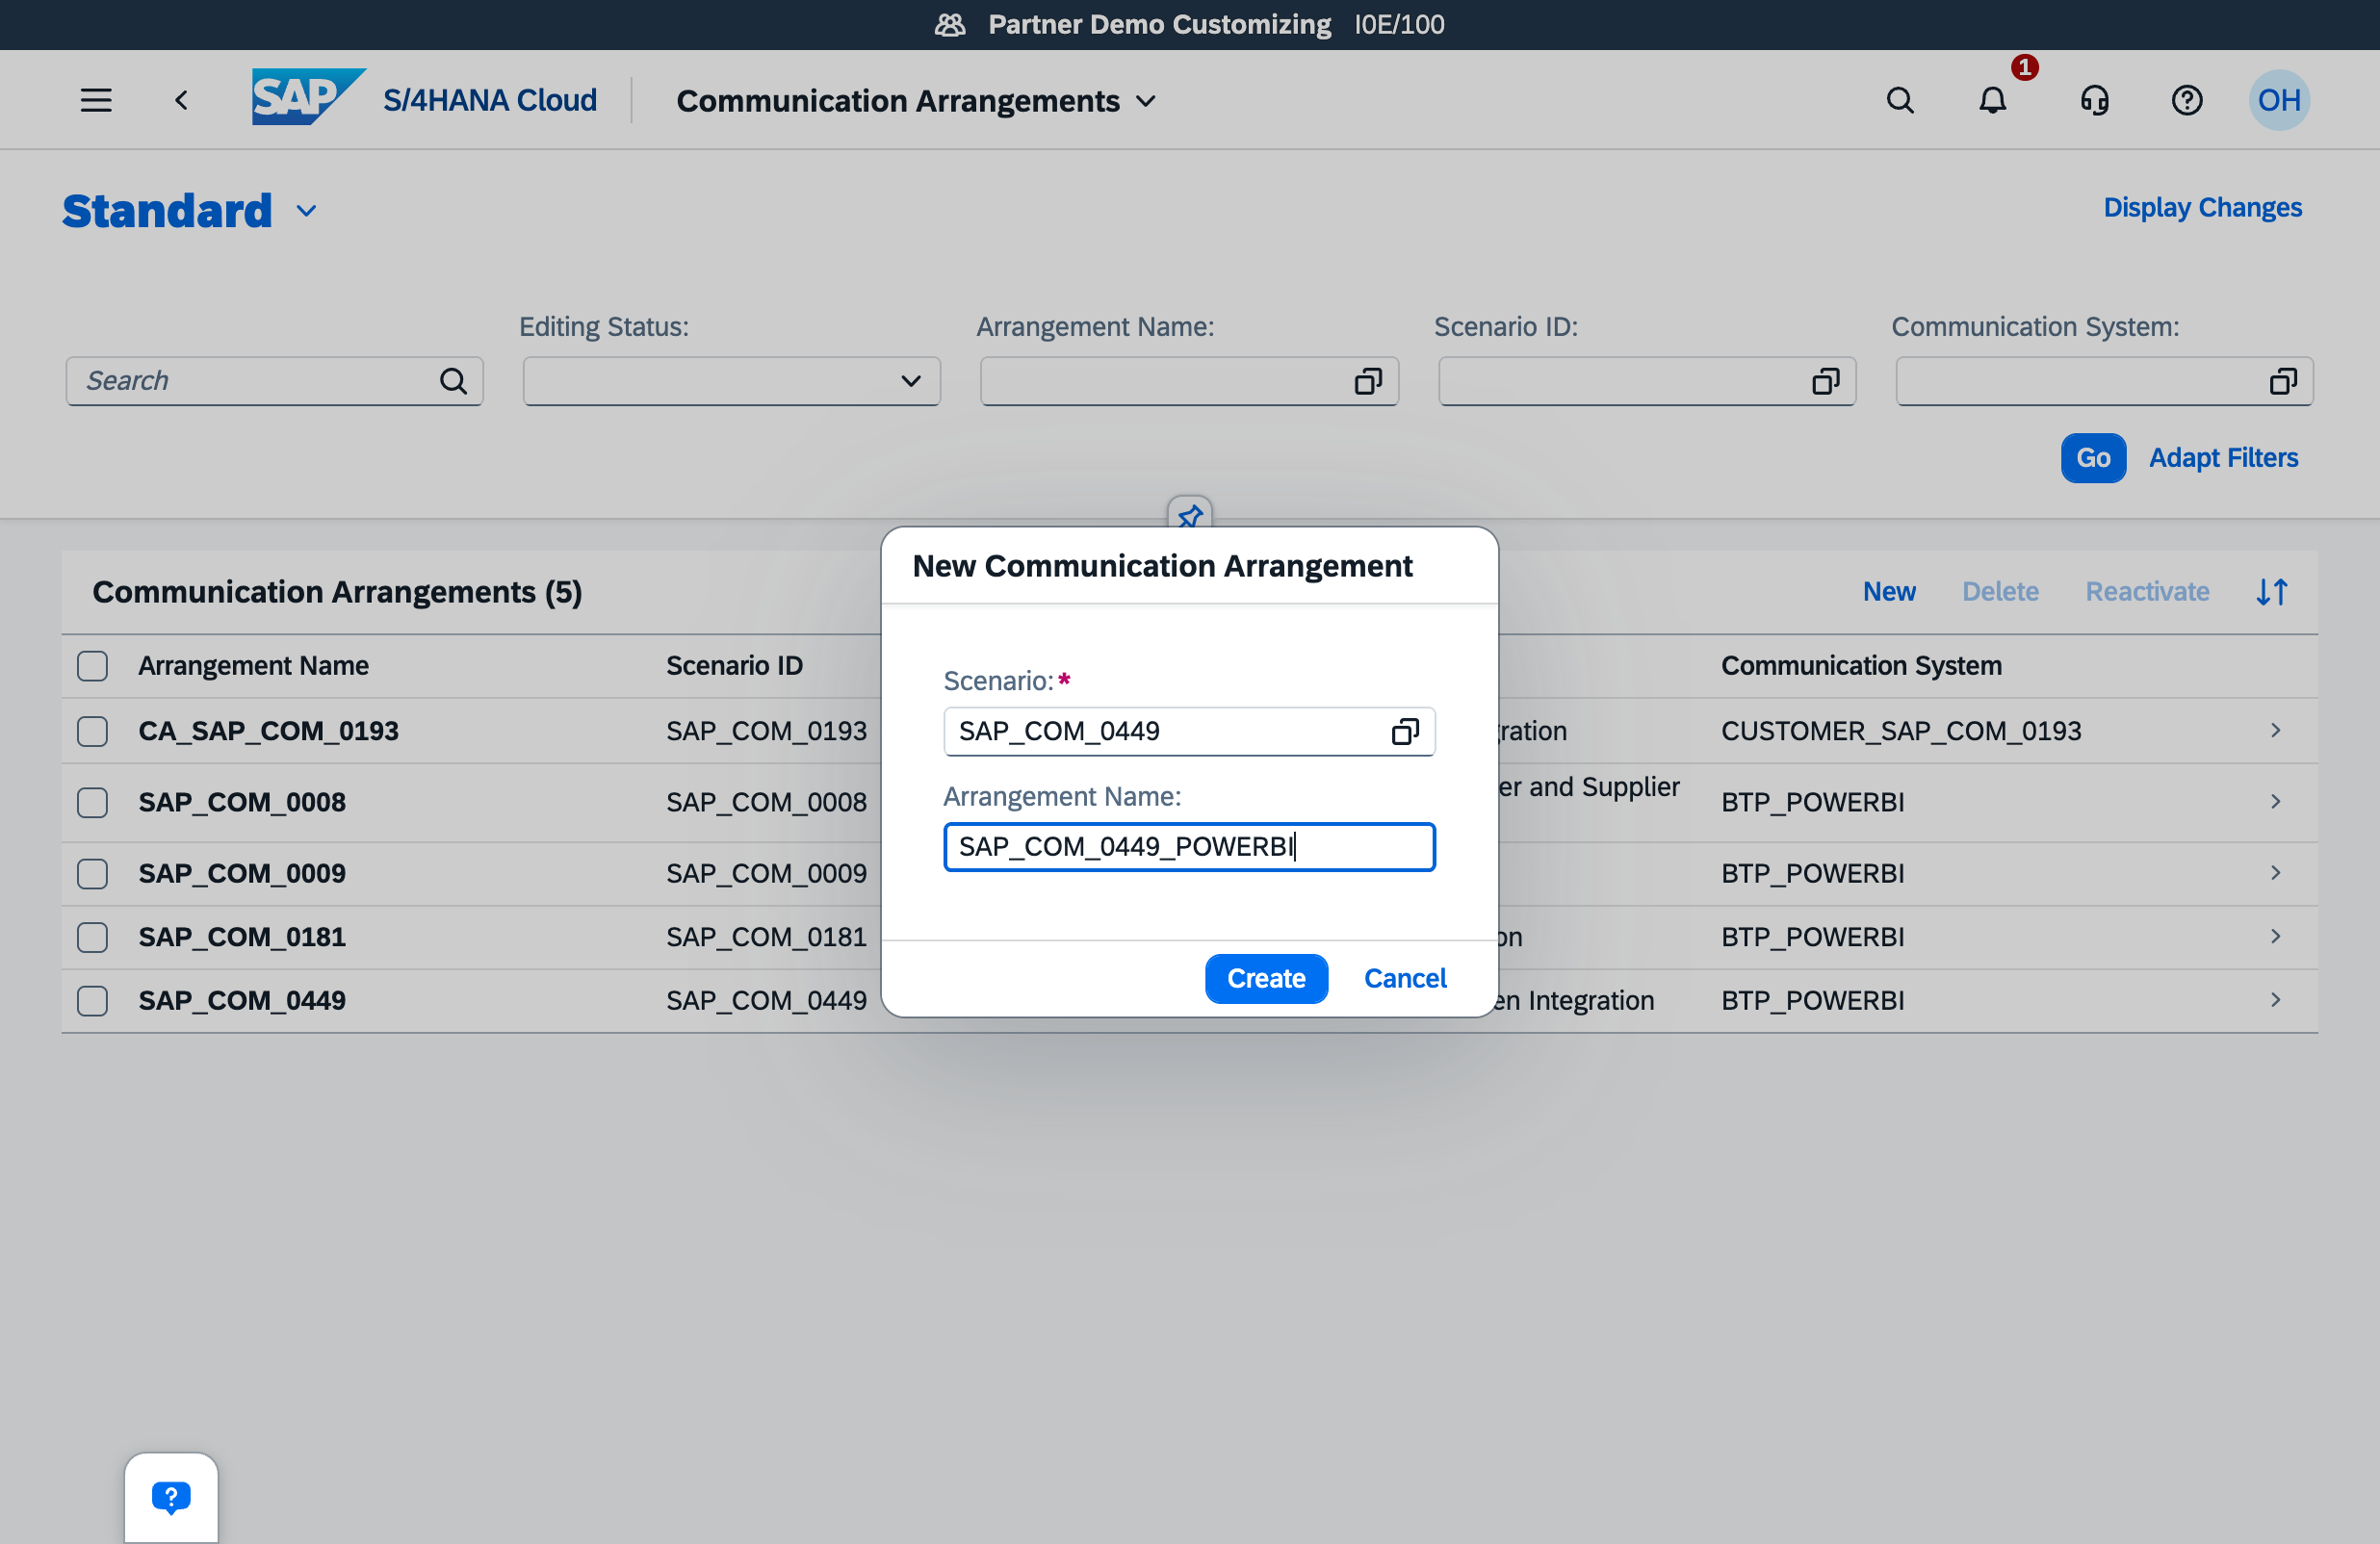Click the magnifier in the Search filter field
This screenshot has height=1544, width=2380.
pyautogui.click(x=453, y=381)
